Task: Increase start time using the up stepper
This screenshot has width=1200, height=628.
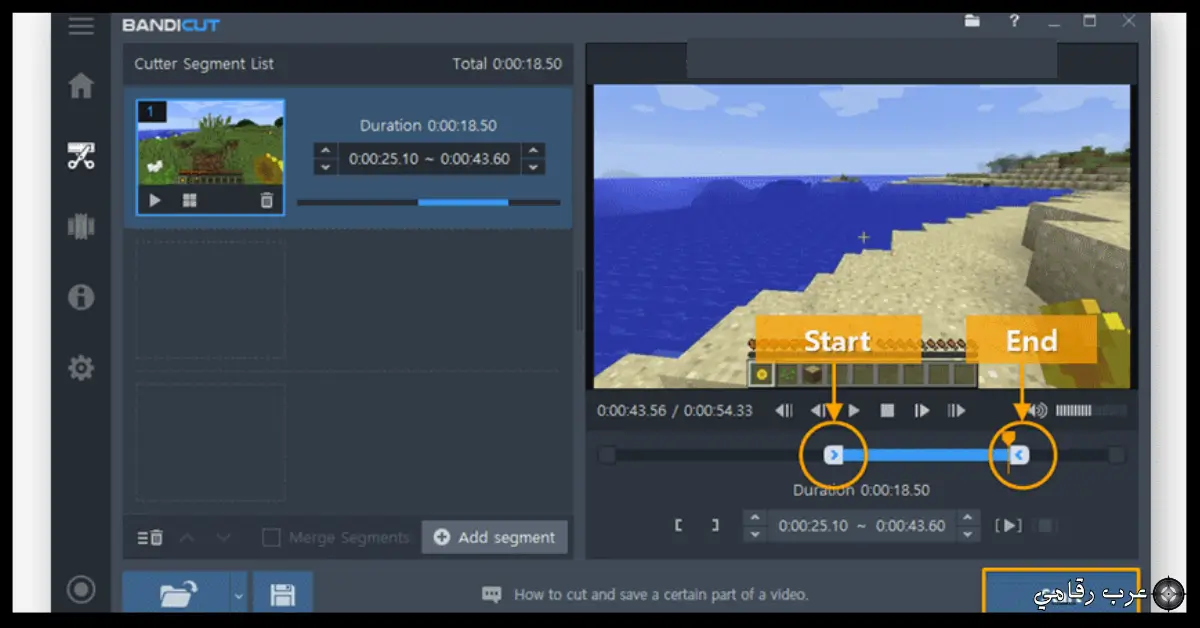Action: tap(753, 518)
